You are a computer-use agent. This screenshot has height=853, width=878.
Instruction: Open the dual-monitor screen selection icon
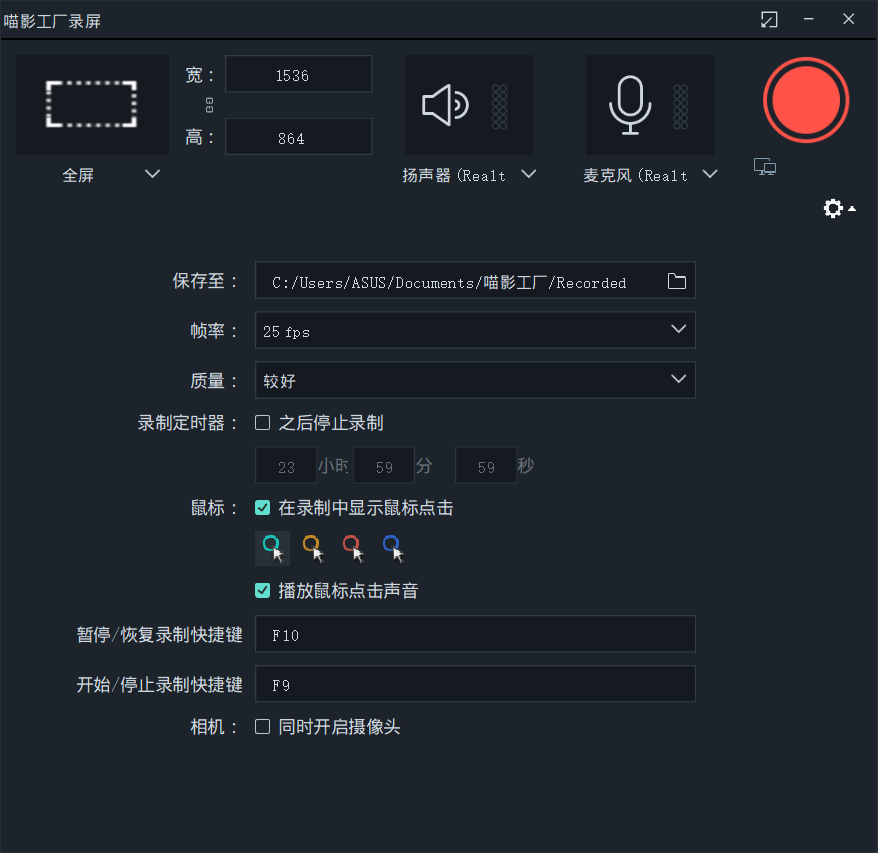[x=764, y=167]
